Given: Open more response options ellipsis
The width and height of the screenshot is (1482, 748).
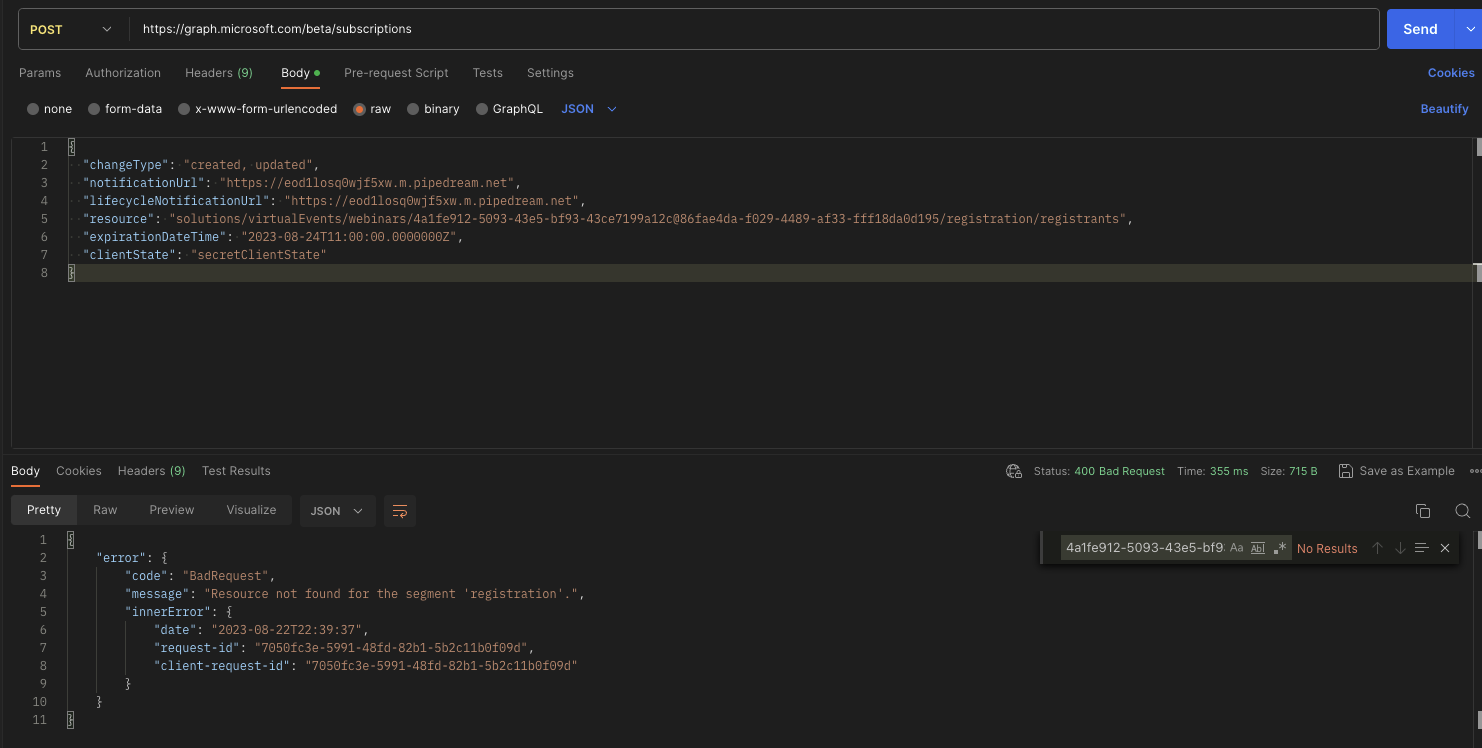Looking at the screenshot, I should 1475,471.
